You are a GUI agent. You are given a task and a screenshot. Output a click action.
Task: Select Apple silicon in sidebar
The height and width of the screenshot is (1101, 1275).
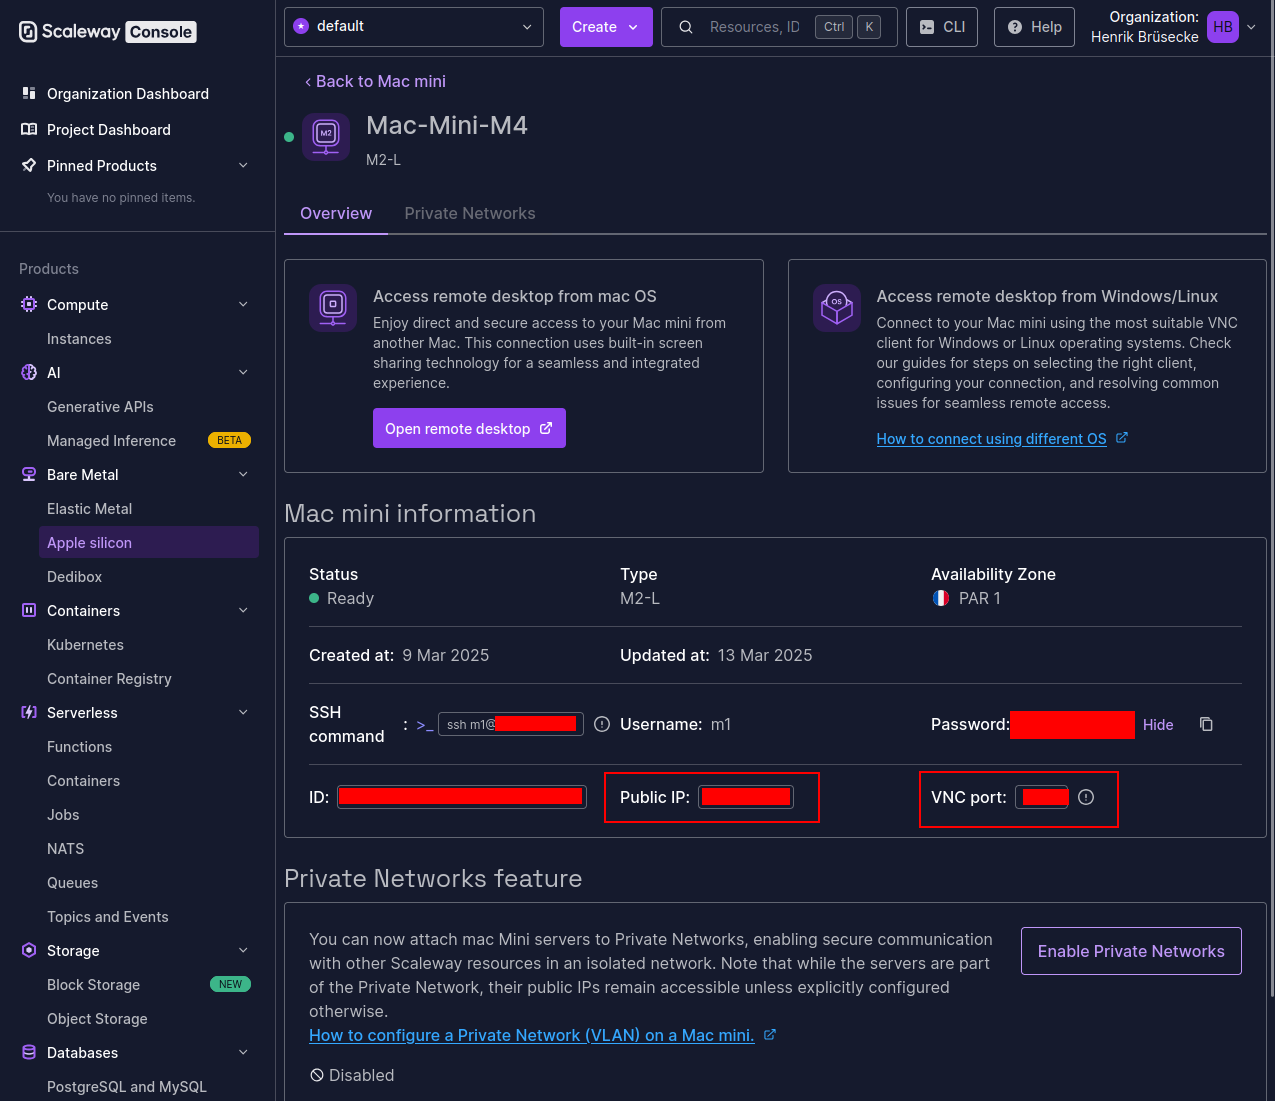(x=149, y=543)
